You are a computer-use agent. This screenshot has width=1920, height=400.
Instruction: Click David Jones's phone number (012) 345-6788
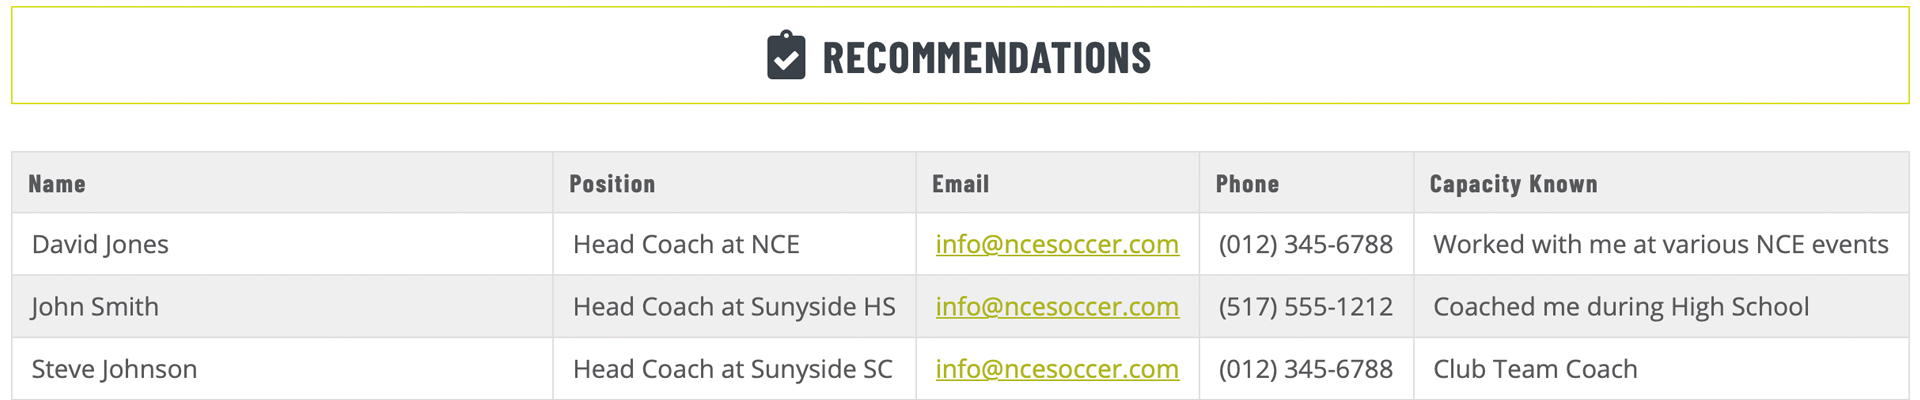(1305, 244)
